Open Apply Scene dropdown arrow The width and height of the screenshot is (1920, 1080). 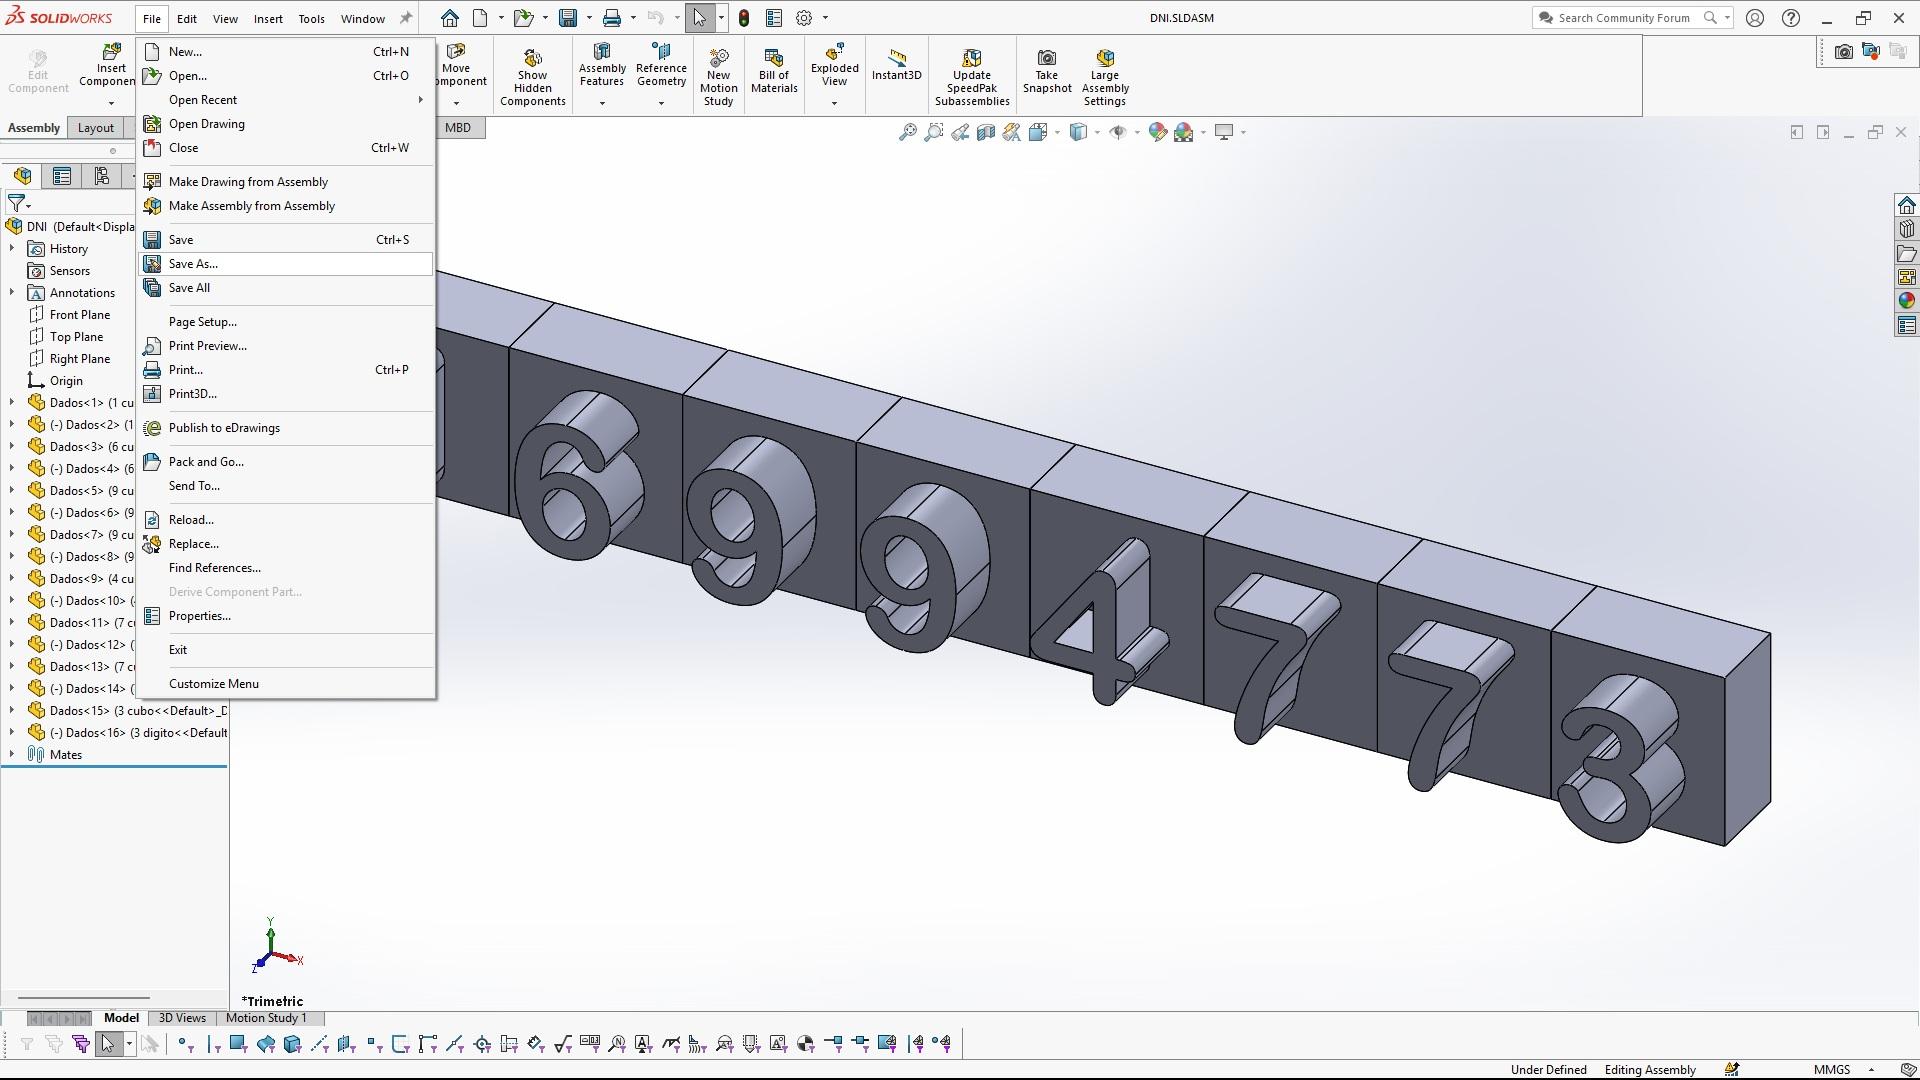(1202, 132)
